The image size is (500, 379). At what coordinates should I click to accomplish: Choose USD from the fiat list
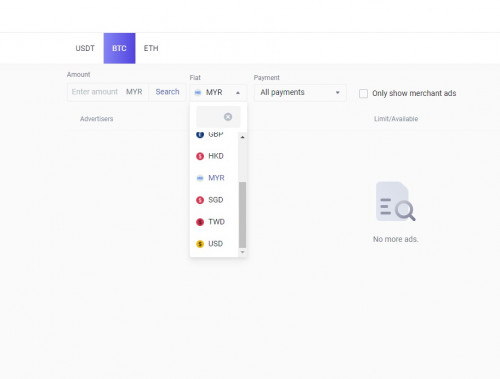[x=214, y=244]
